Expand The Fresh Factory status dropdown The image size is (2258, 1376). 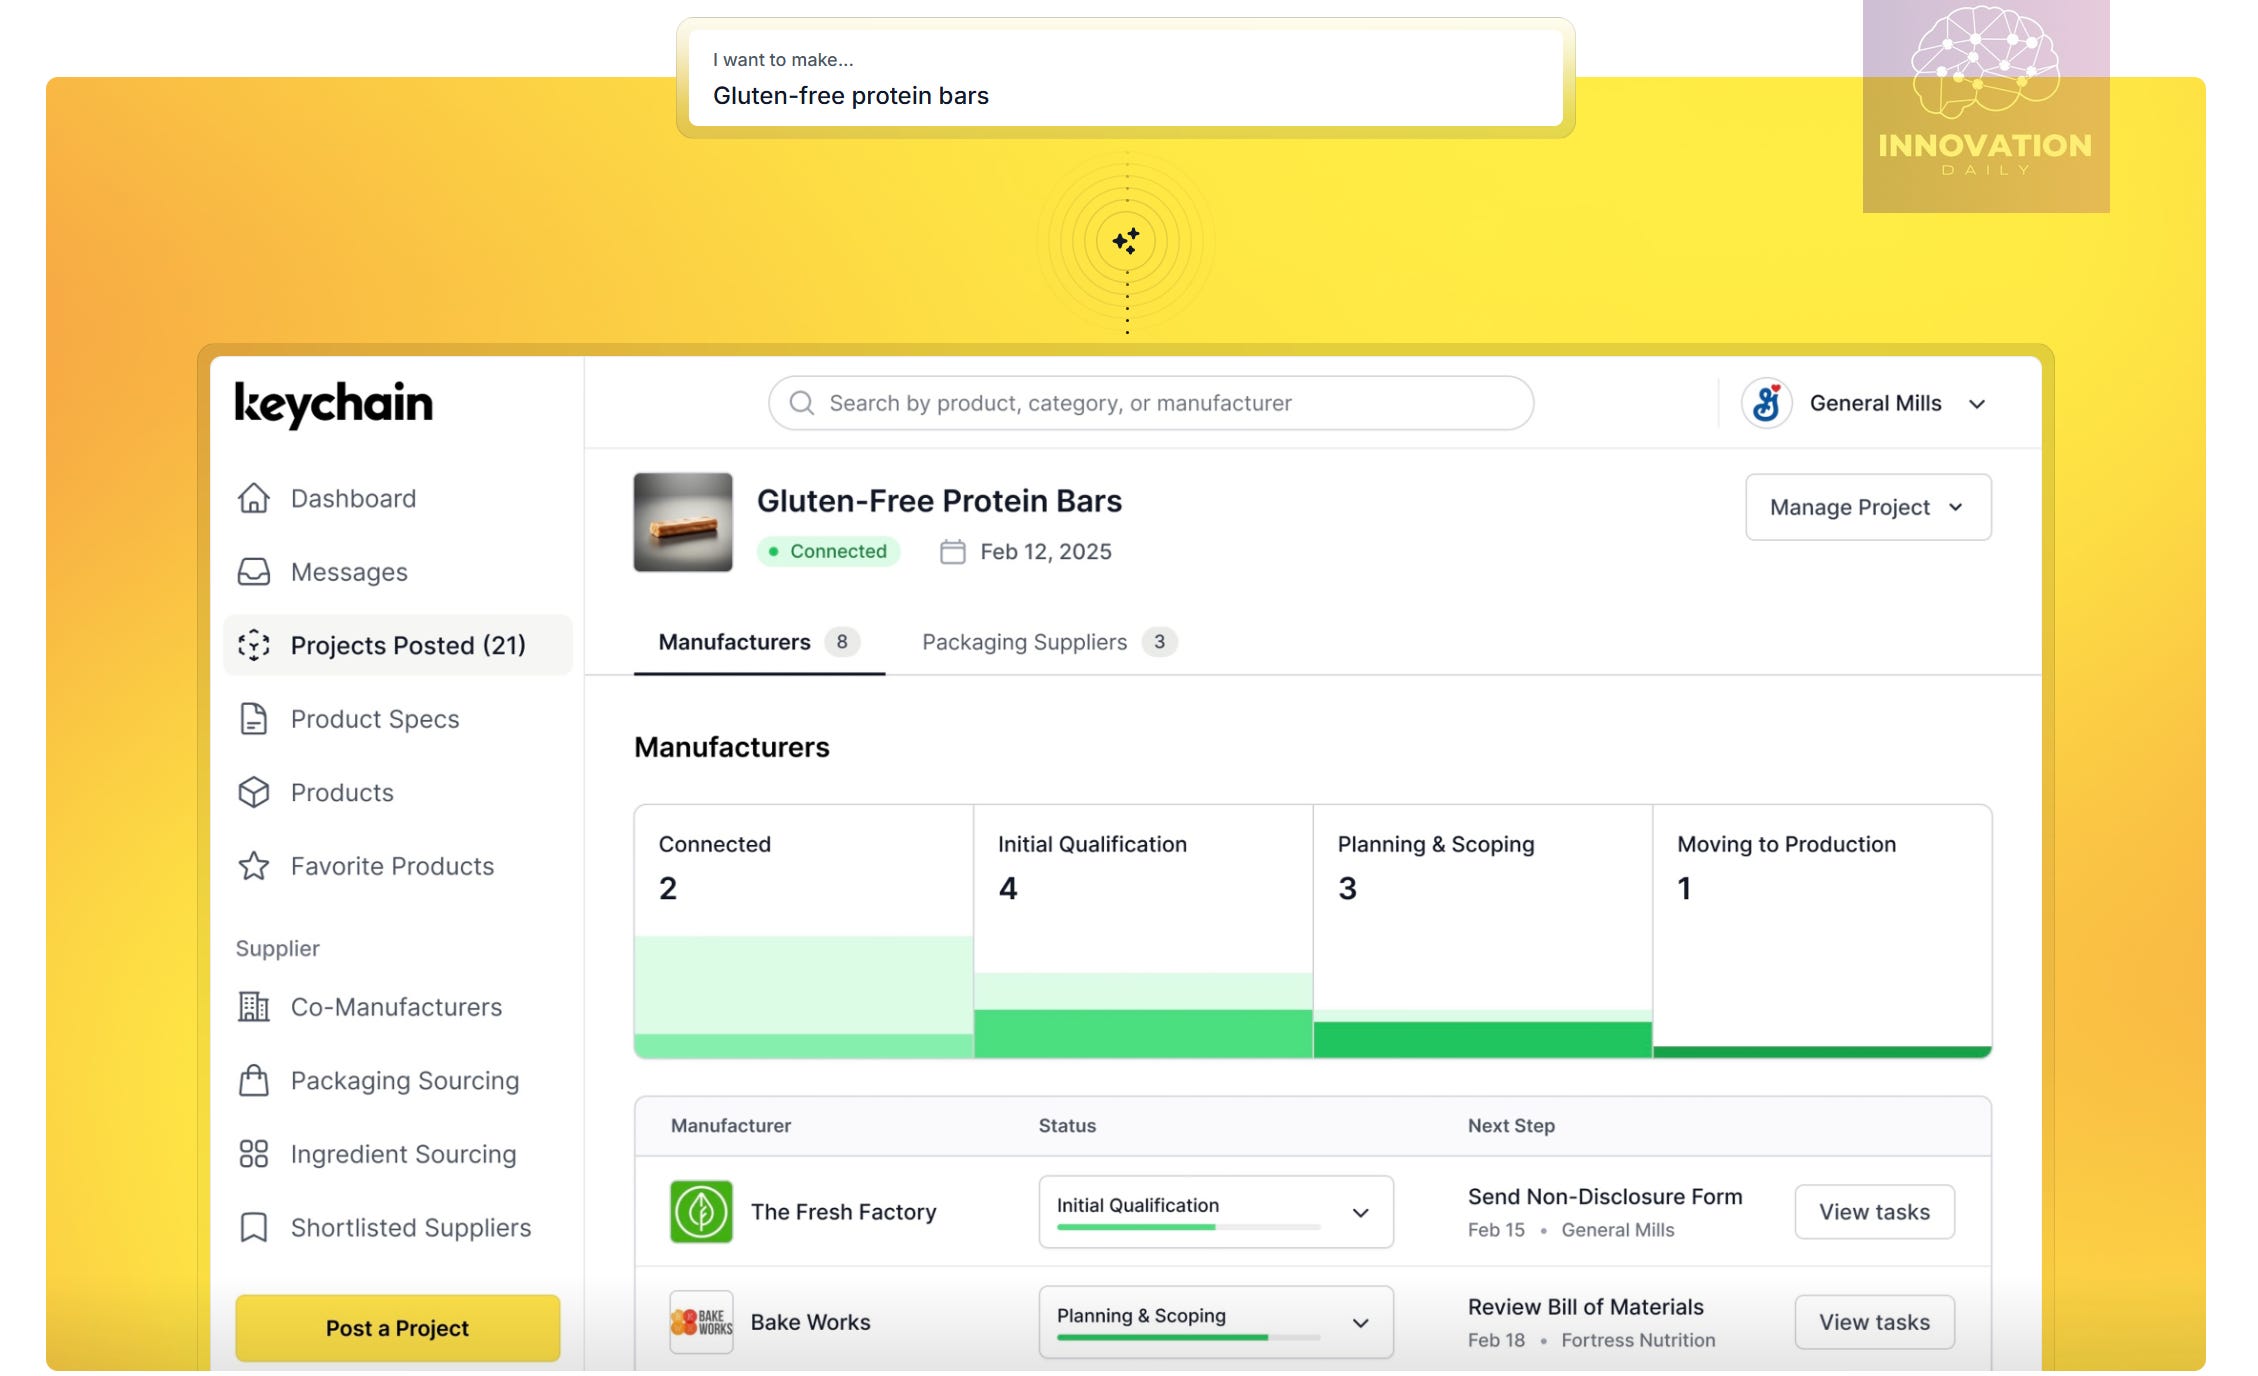pyautogui.click(x=1360, y=1212)
